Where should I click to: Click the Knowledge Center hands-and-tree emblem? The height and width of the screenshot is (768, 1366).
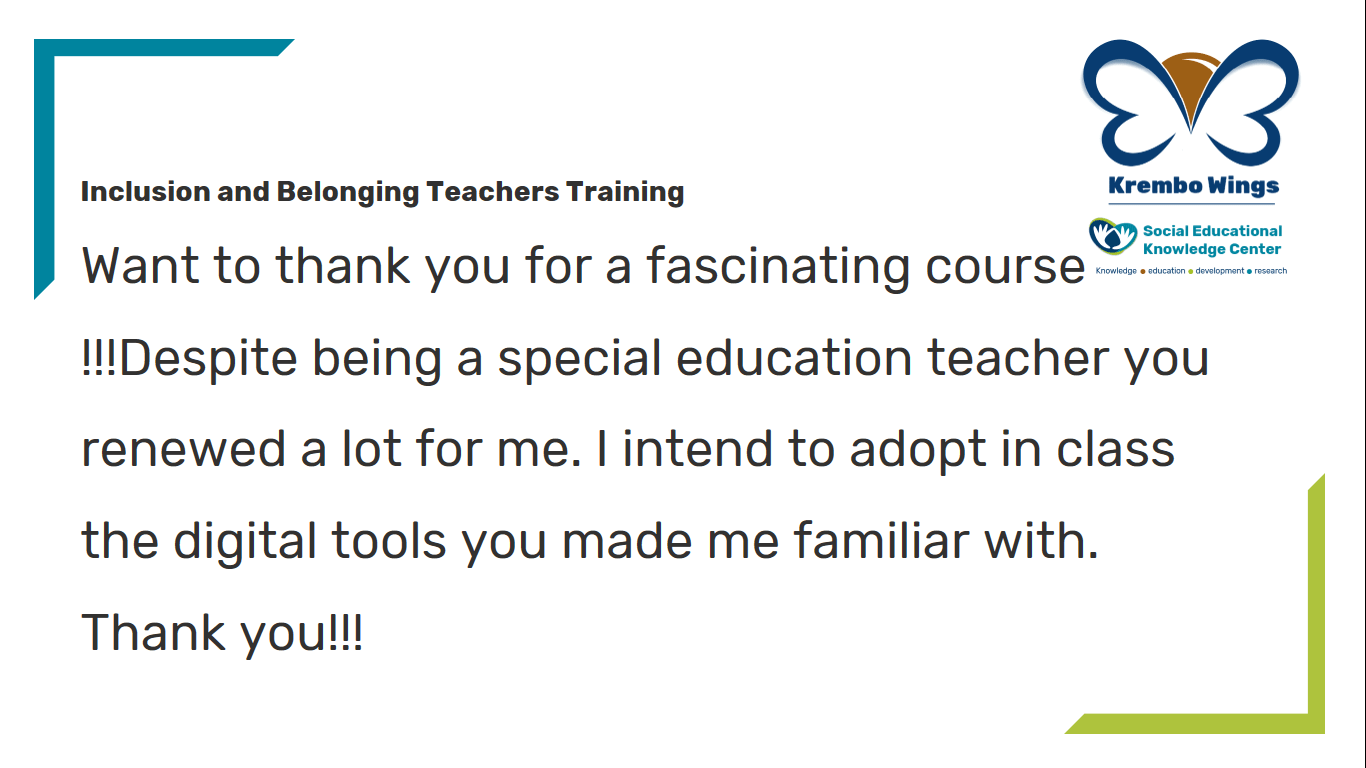(1113, 236)
